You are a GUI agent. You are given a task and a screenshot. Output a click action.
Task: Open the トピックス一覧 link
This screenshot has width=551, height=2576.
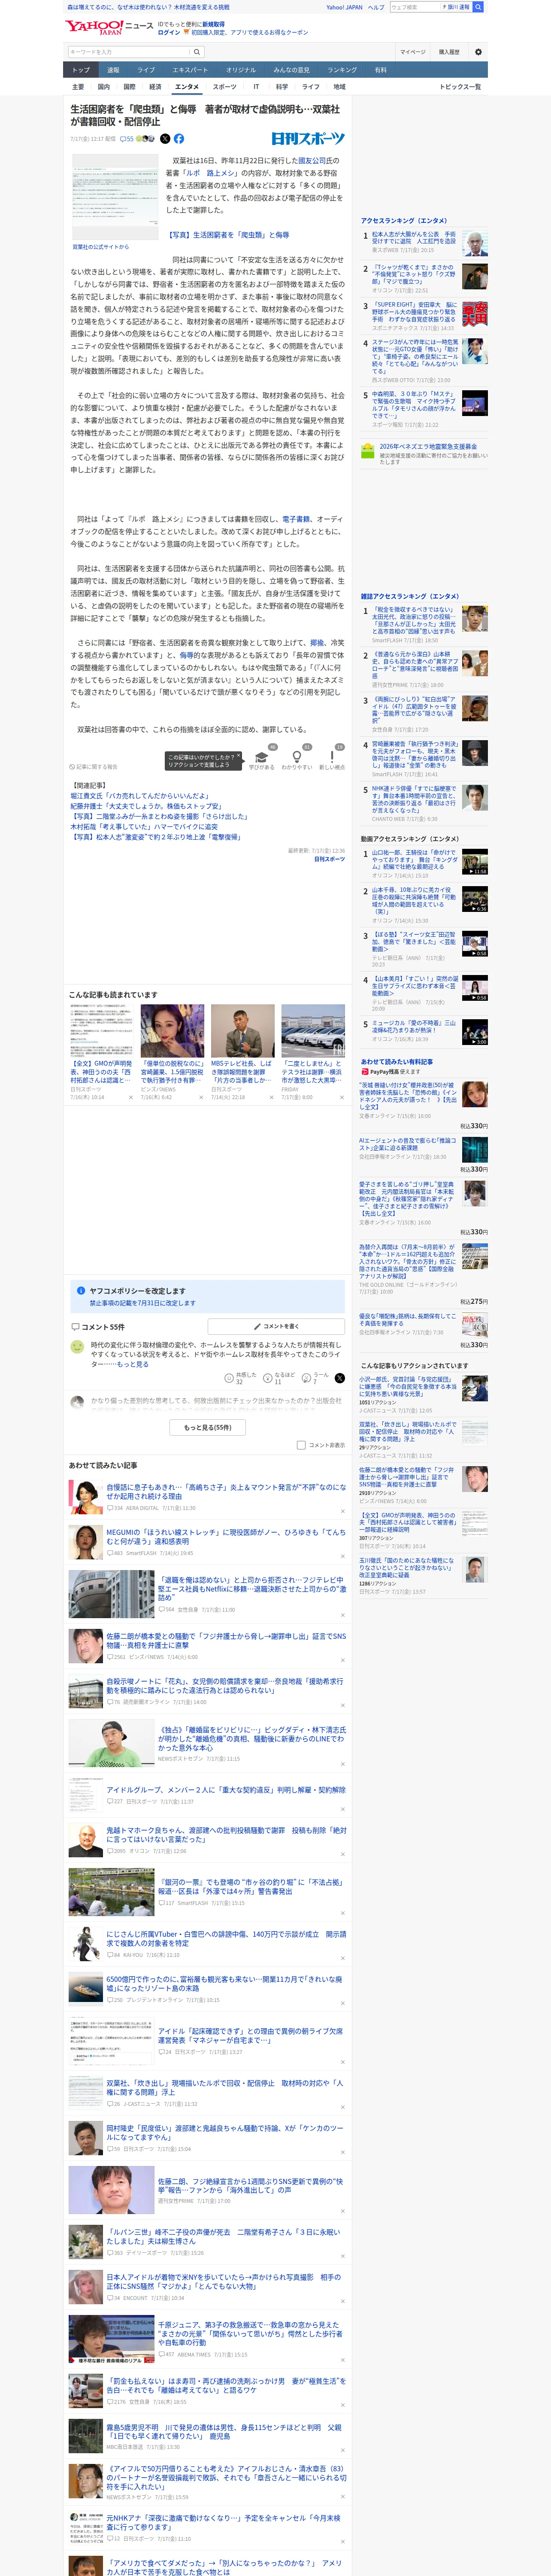tap(460, 87)
